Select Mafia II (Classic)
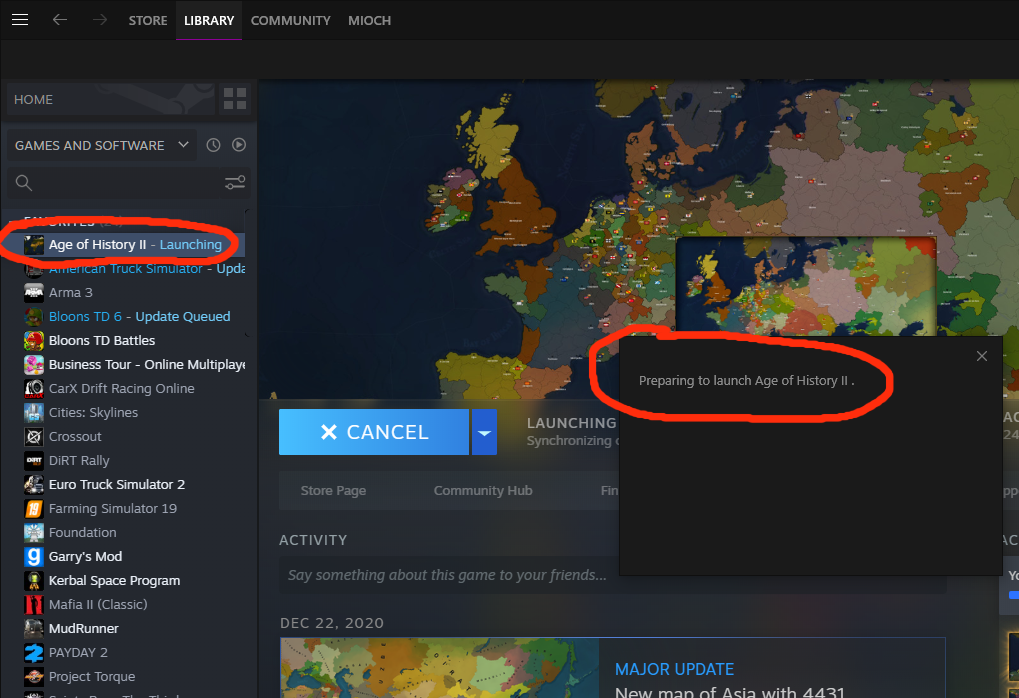Viewport: 1019px width, 698px height. (98, 605)
